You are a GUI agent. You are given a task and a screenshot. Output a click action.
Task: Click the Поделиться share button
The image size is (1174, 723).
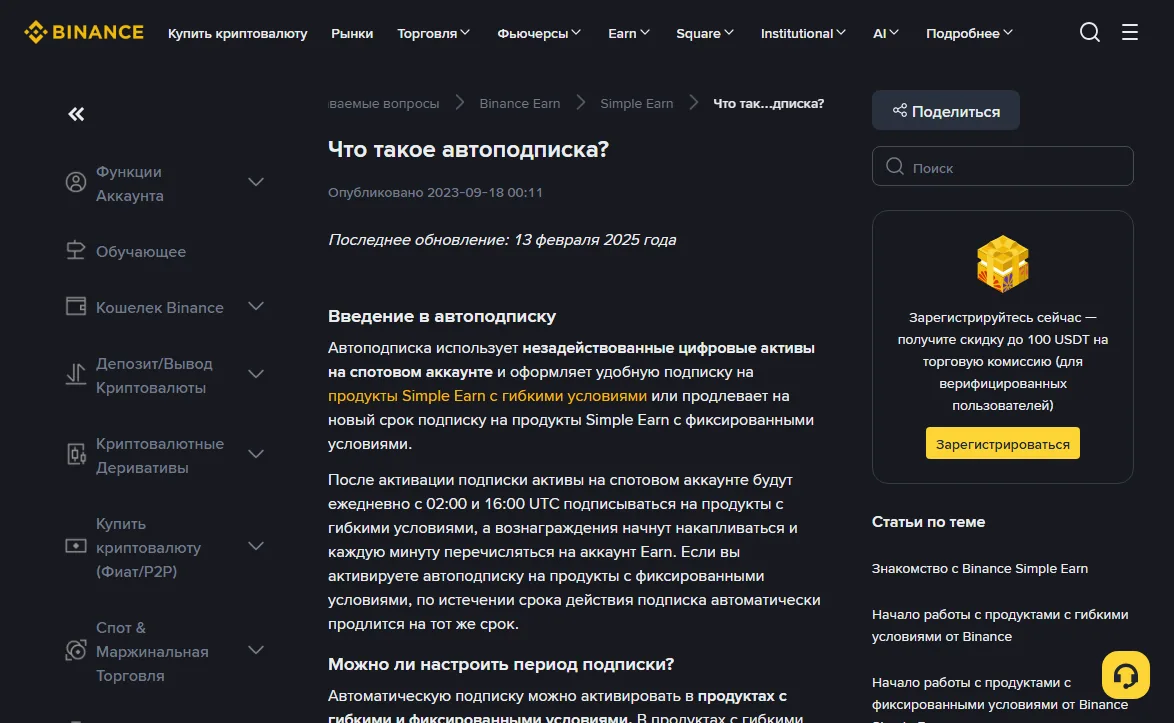(946, 111)
